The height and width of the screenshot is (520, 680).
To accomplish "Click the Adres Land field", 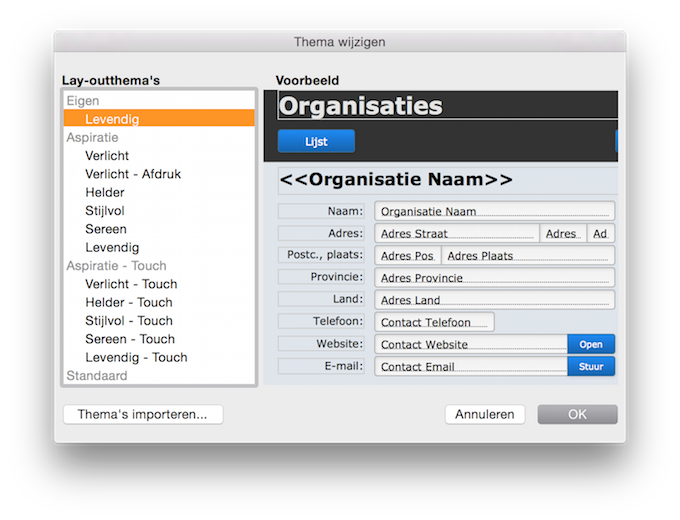I will pyautogui.click(x=494, y=300).
